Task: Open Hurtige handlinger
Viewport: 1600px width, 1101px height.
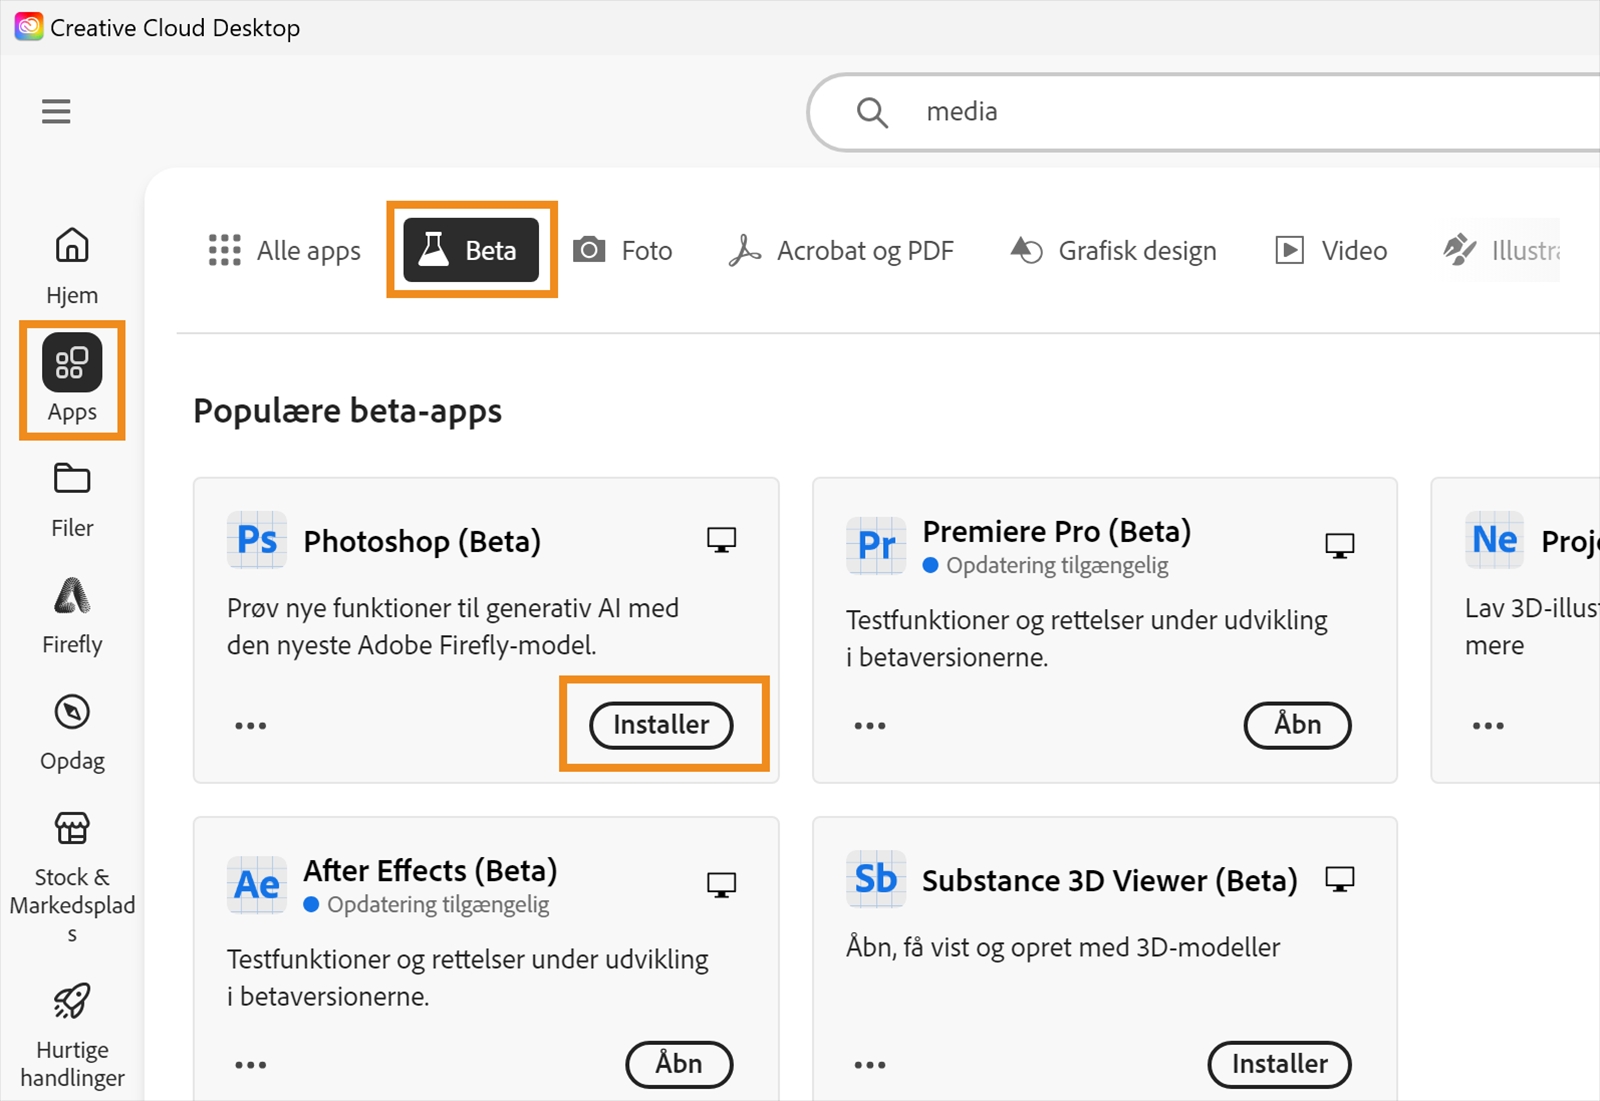Action: click(x=71, y=1030)
